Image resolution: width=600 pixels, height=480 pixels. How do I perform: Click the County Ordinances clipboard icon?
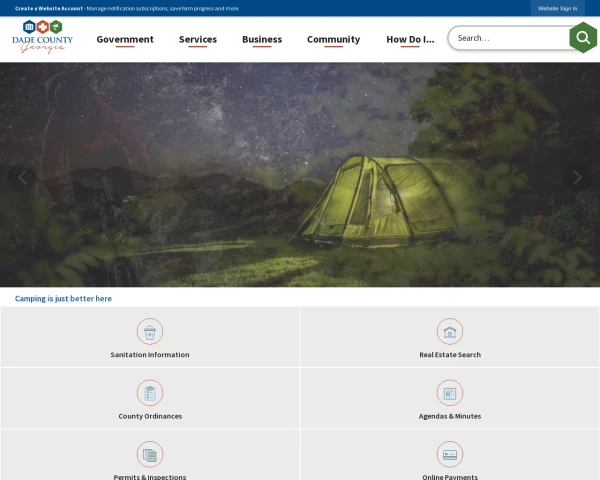pyautogui.click(x=150, y=393)
